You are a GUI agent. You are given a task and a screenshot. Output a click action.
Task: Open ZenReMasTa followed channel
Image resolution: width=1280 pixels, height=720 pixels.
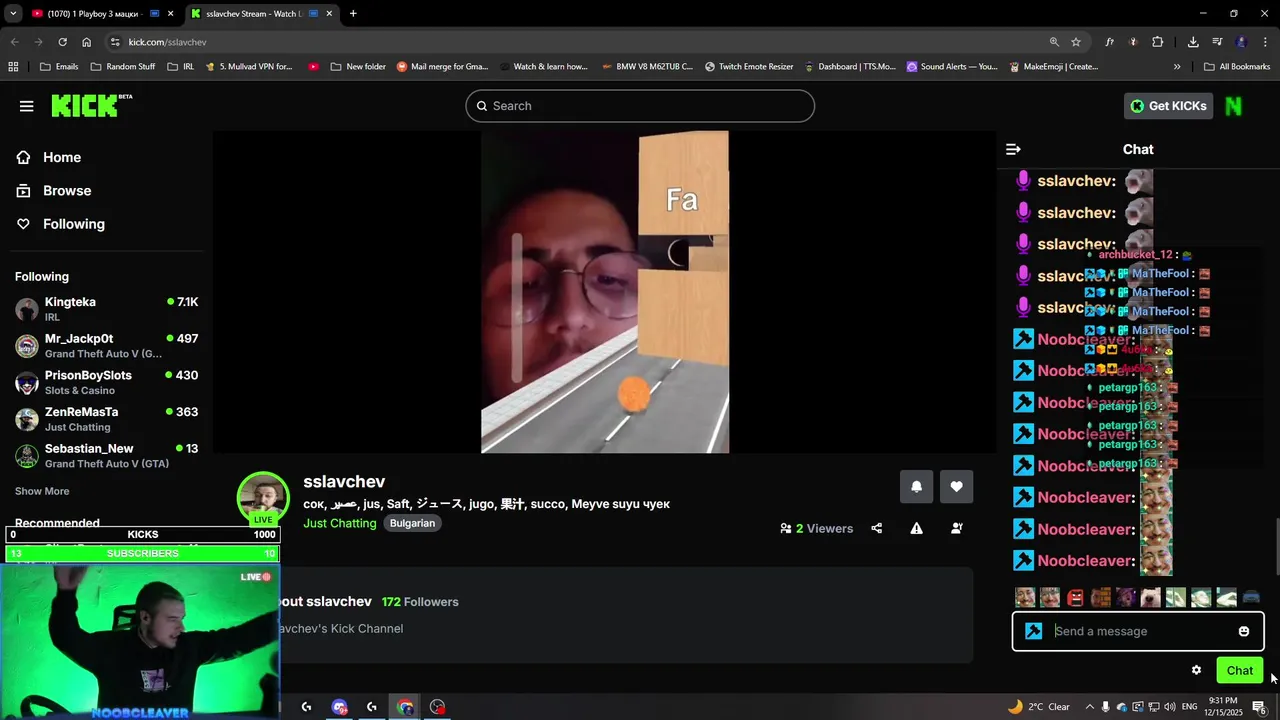[x=106, y=418]
